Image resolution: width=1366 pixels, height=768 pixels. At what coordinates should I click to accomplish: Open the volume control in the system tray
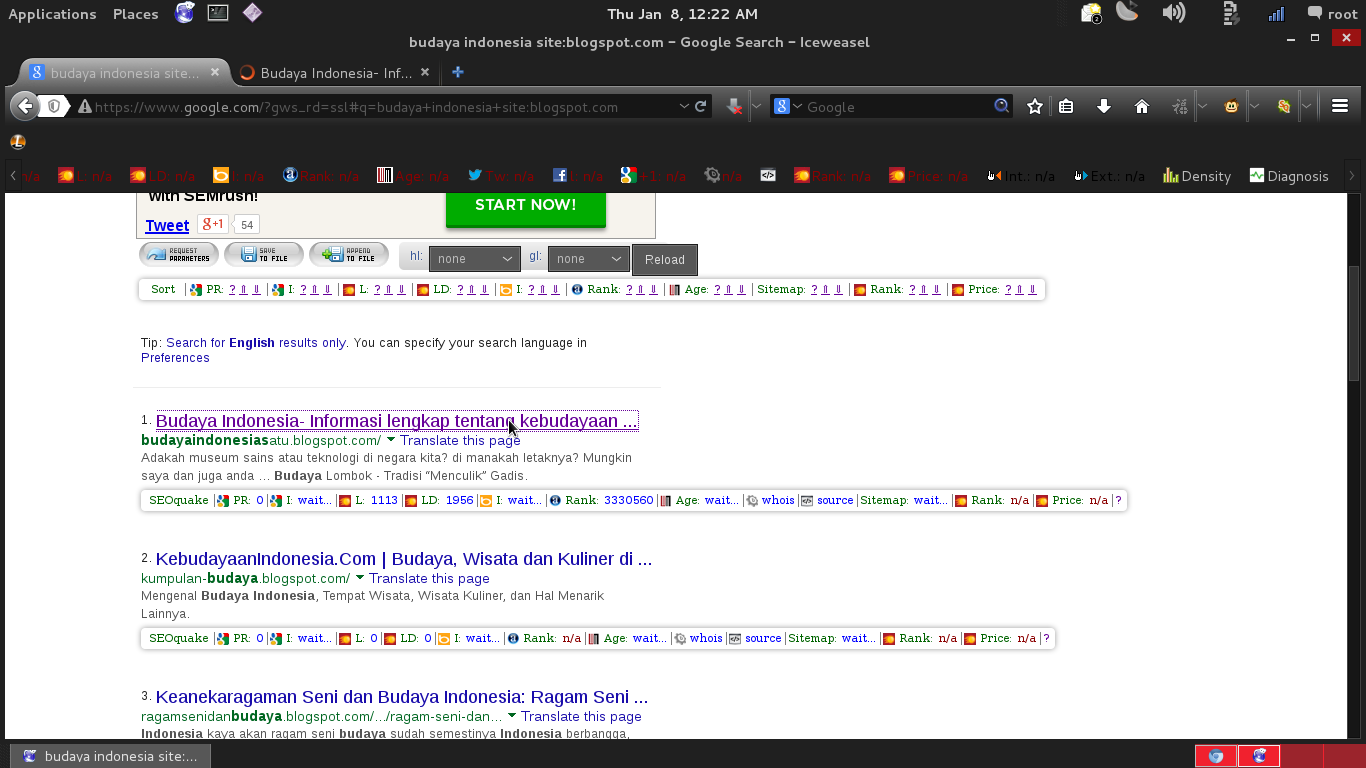[1173, 13]
